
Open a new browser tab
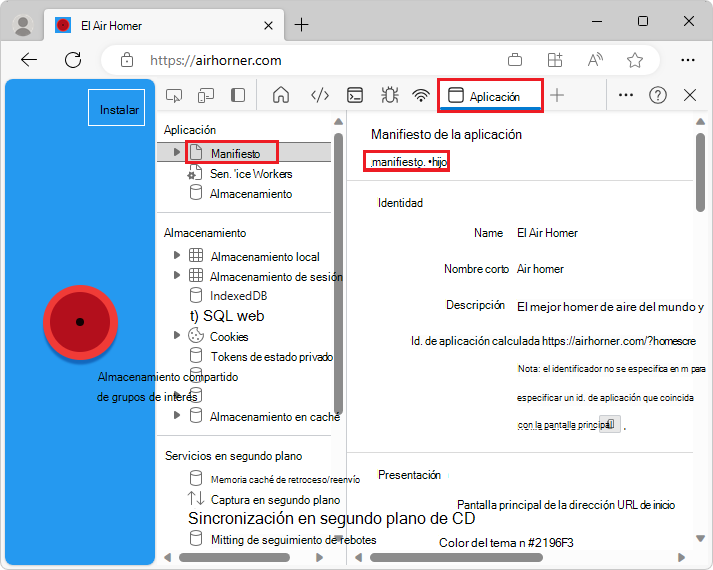tap(301, 25)
